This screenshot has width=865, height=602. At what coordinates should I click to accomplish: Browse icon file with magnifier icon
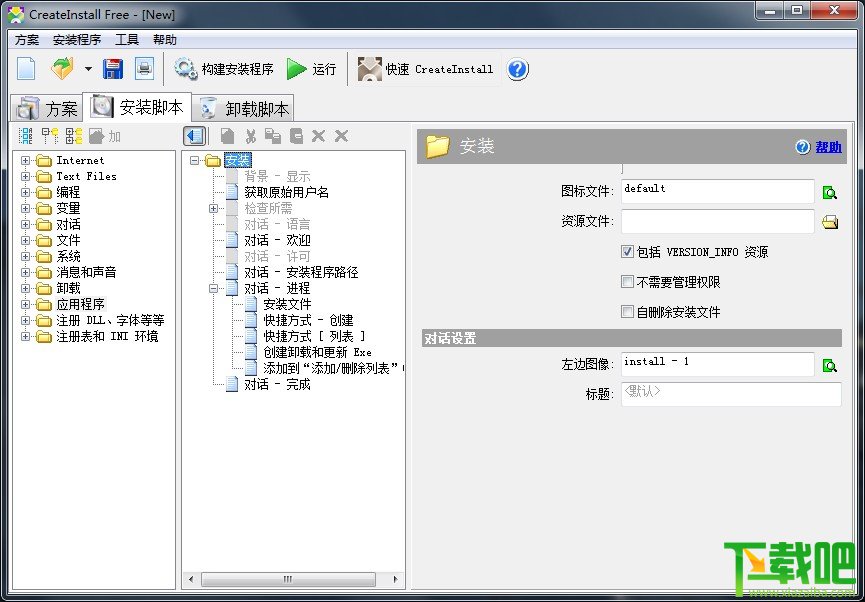tap(830, 193)
